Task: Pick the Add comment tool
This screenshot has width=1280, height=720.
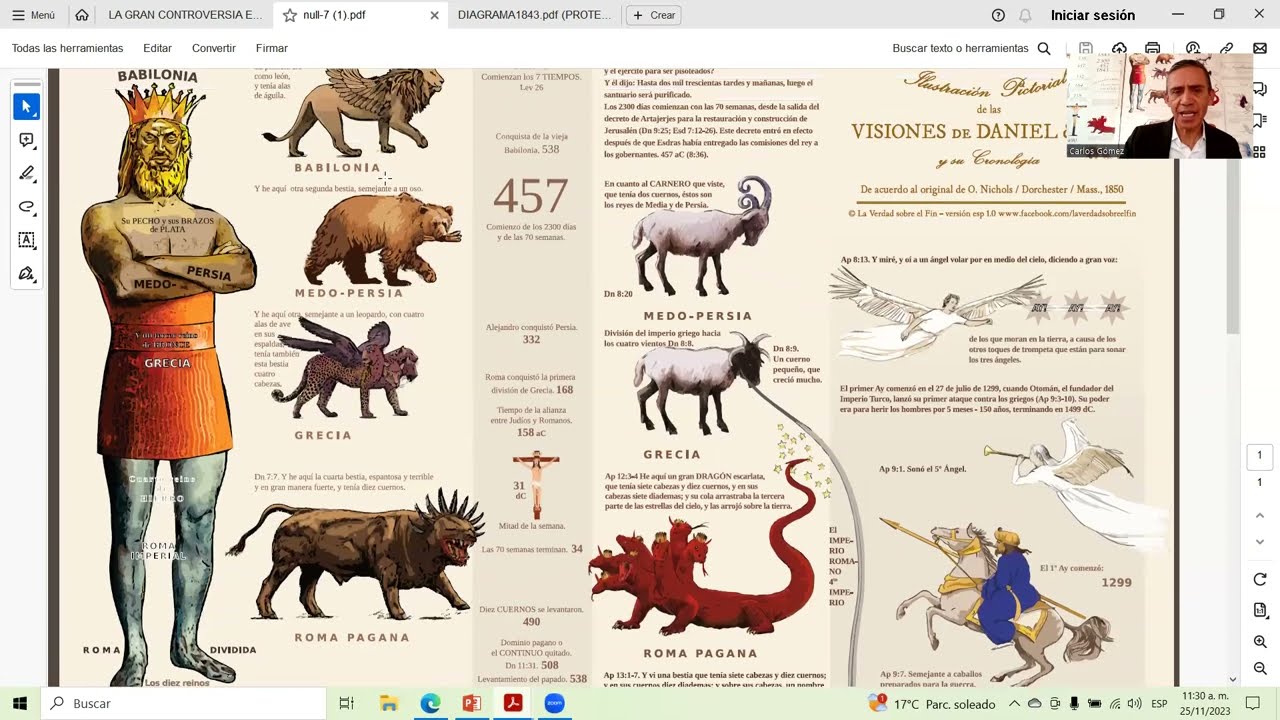Action: pos(27,140)
